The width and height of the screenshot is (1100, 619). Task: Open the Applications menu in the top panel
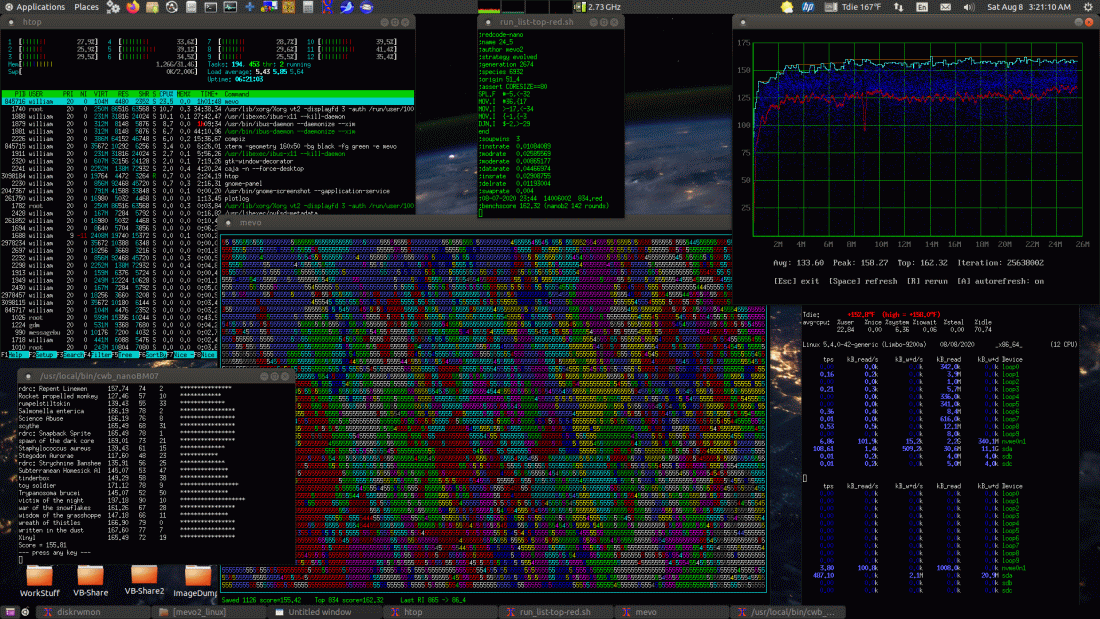[x=34, y=7]
